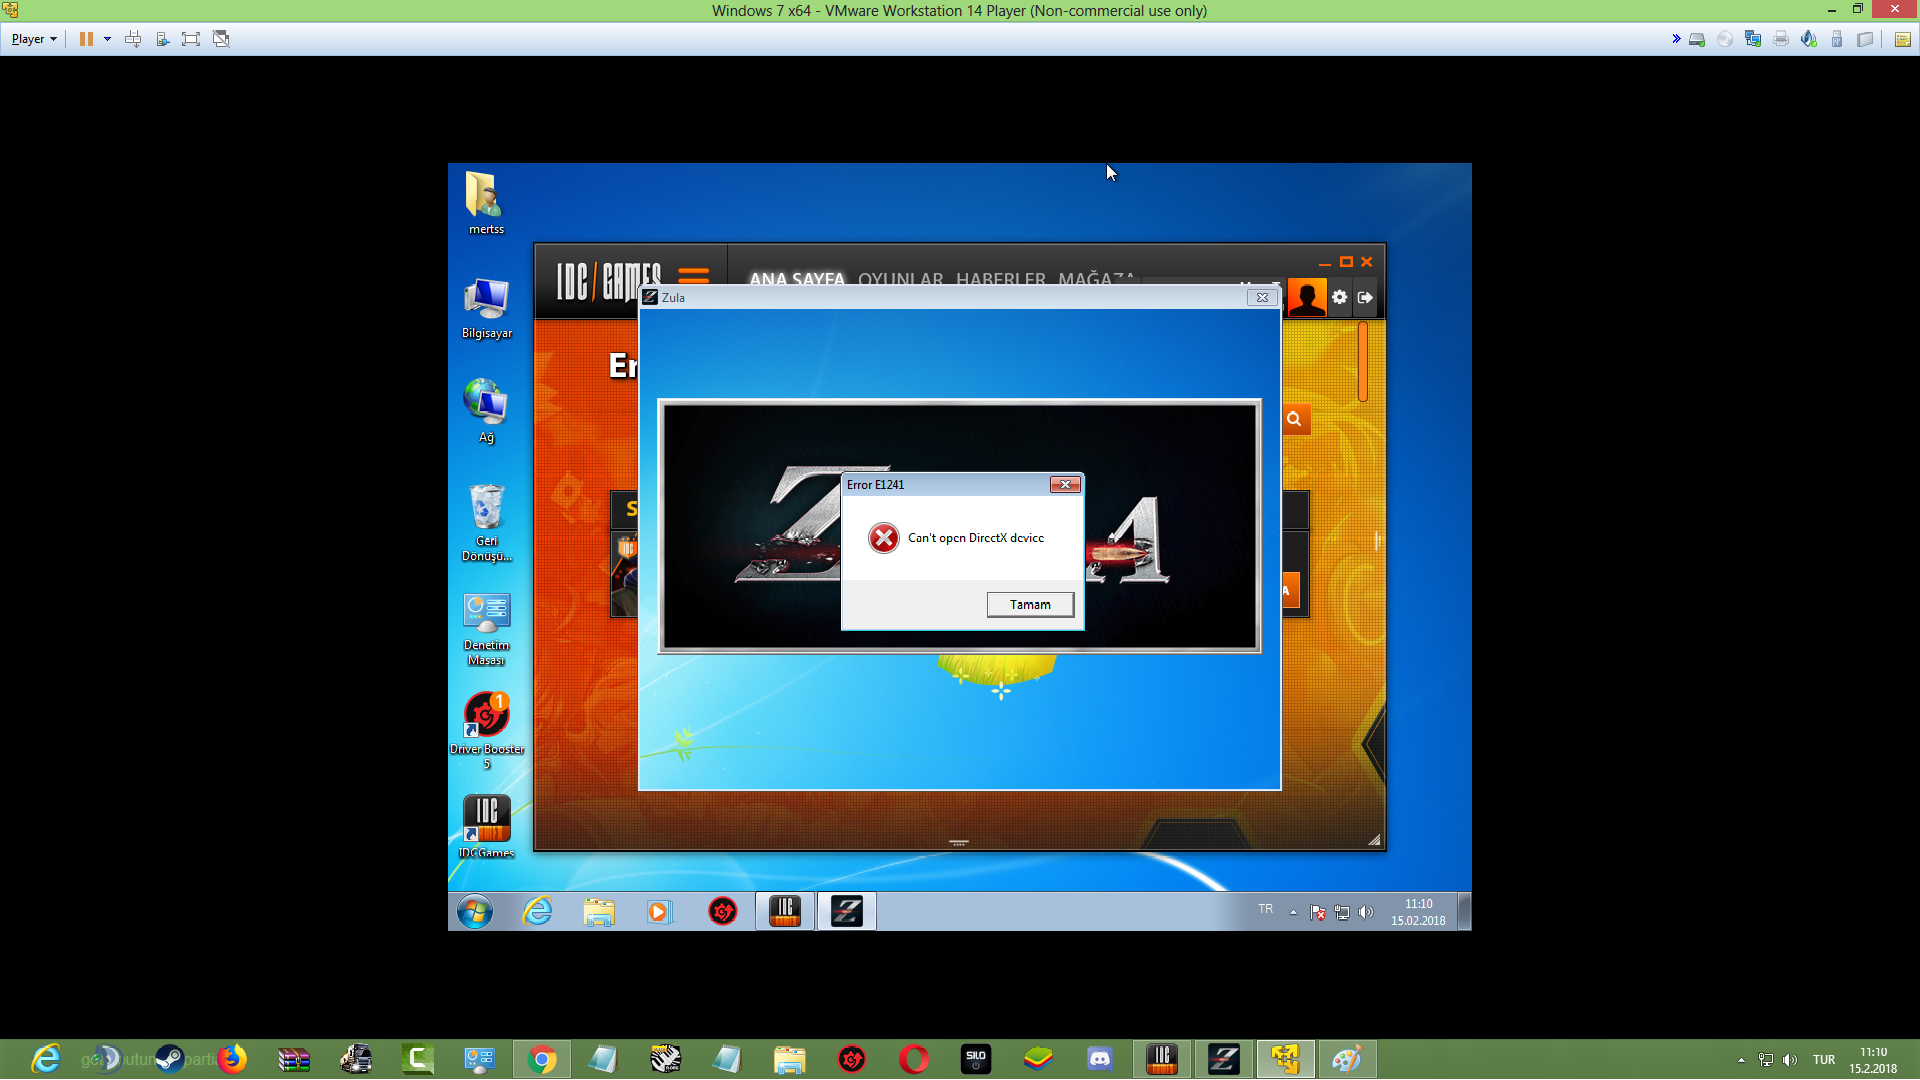
Task: Open the IDC Games hamburger menu
Action: 693,275
